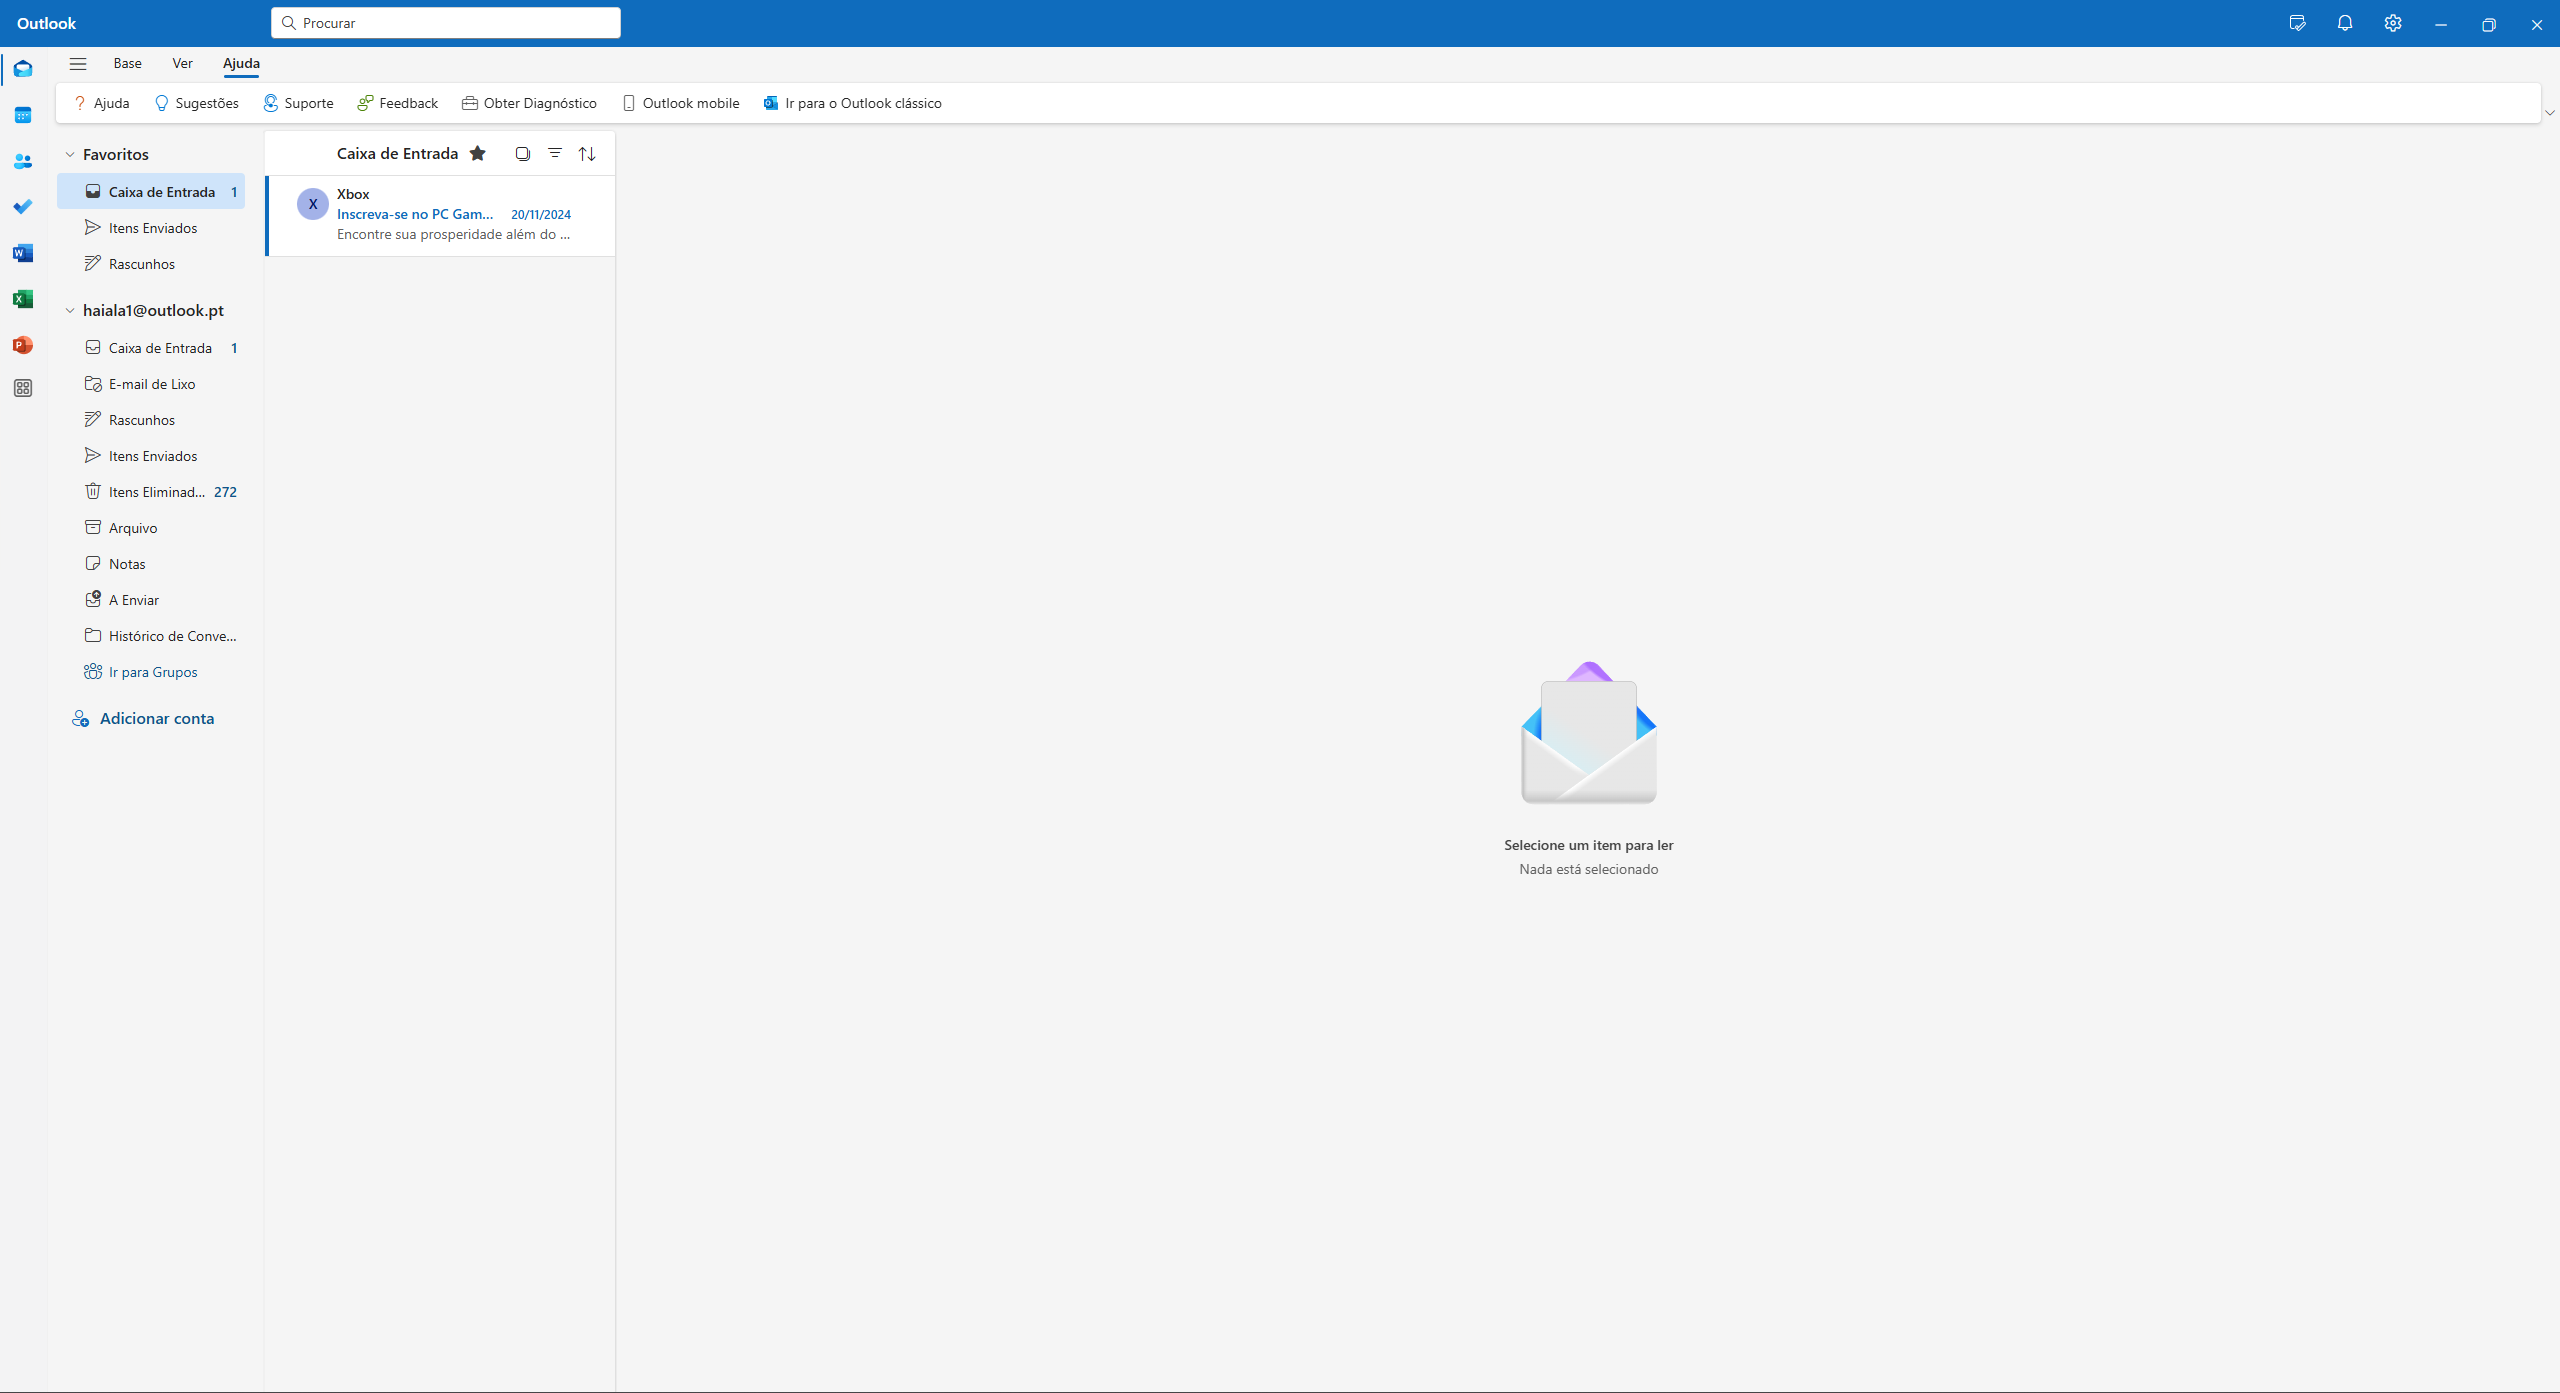Launch Word from the sidebar
Screen dimensions: 2560x1393
tap(23, 253)
